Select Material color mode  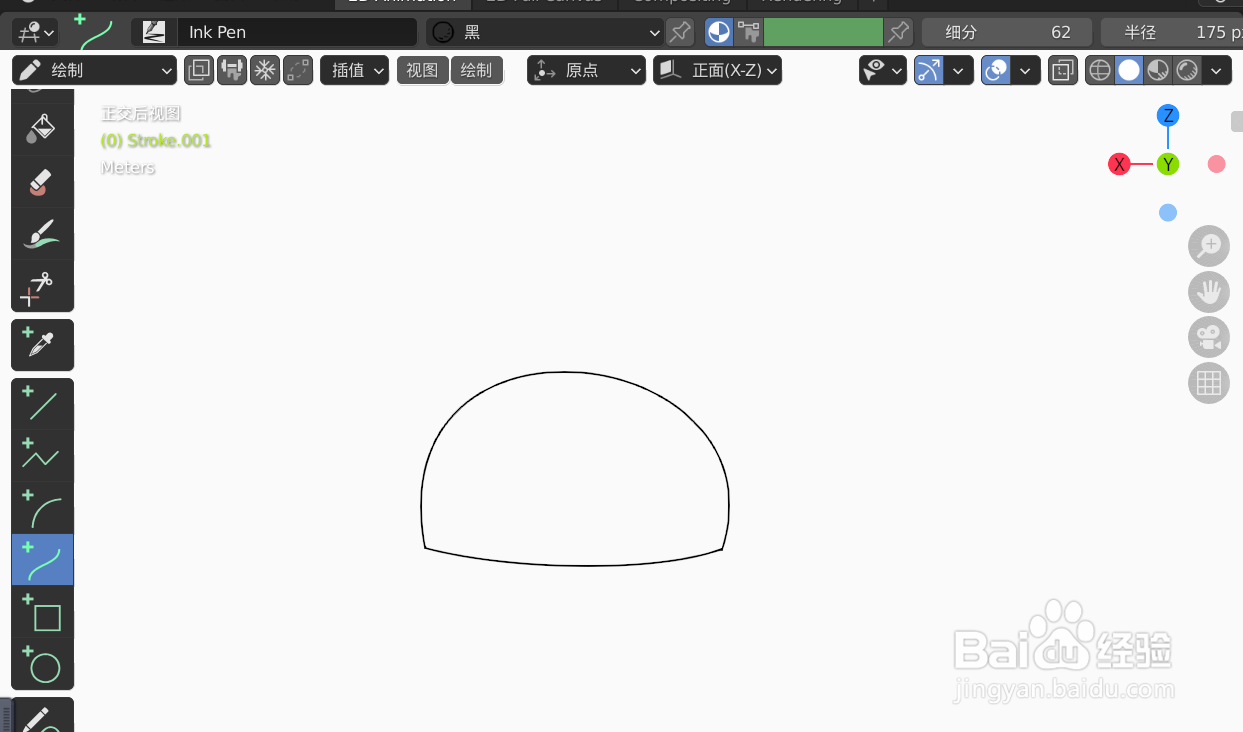(x=719, y=32)
